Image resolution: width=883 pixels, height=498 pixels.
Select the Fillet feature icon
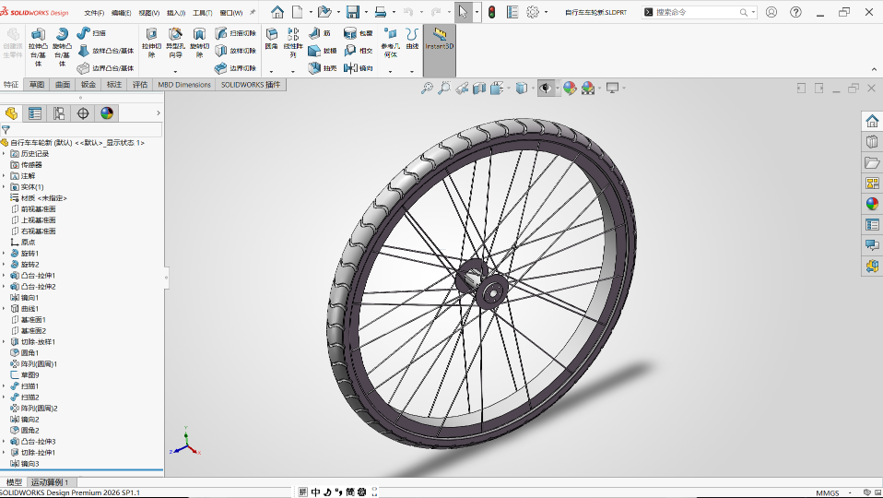[271, 34]
